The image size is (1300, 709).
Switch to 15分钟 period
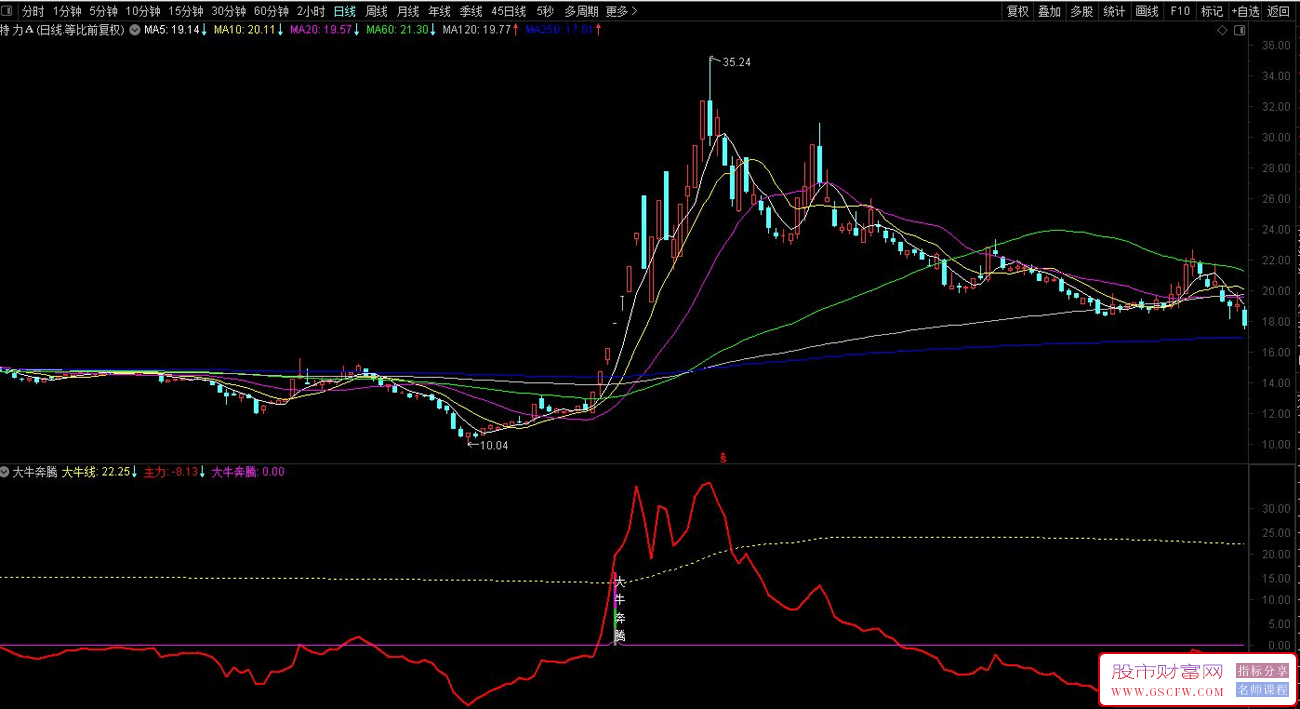pyautogui.click(x=186, y=12)
